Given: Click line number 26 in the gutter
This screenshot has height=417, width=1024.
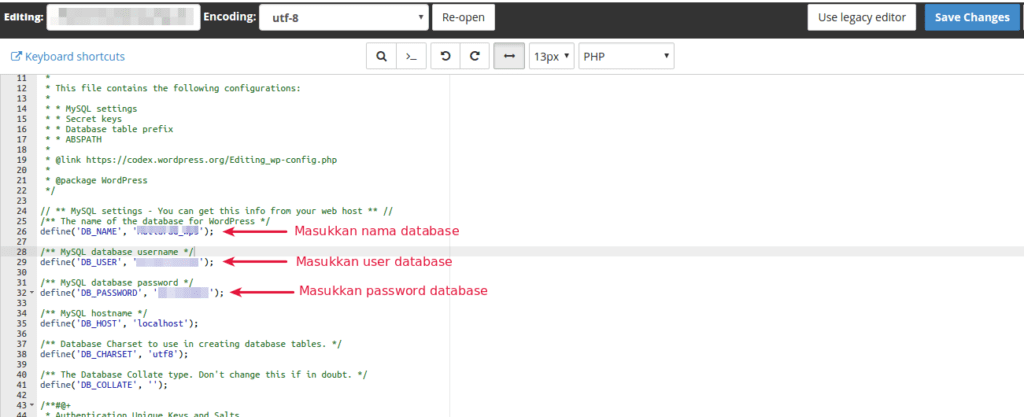Looking at the screenshot, I should pyautogui.click(x=19, y=231).
